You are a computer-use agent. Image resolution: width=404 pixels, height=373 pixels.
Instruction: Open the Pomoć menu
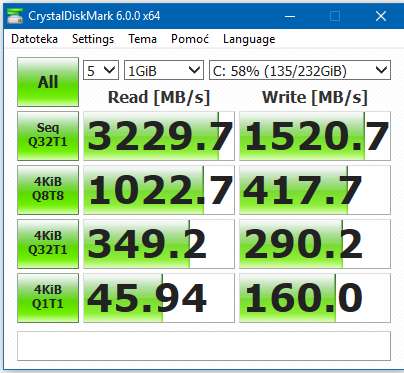pos(190,39)
